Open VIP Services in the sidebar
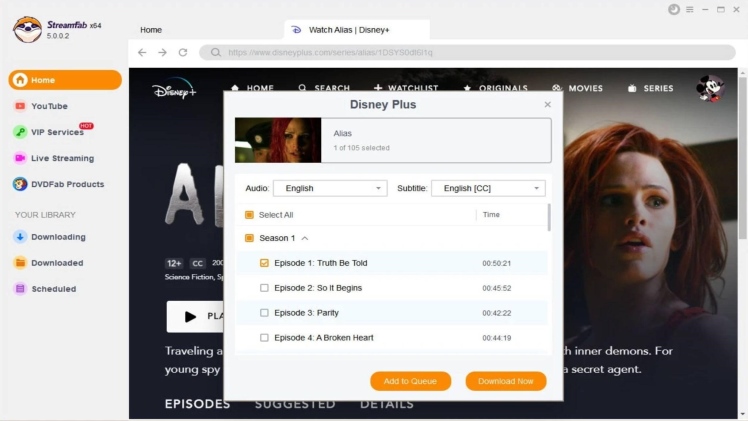748x421 pixels. 56,132
